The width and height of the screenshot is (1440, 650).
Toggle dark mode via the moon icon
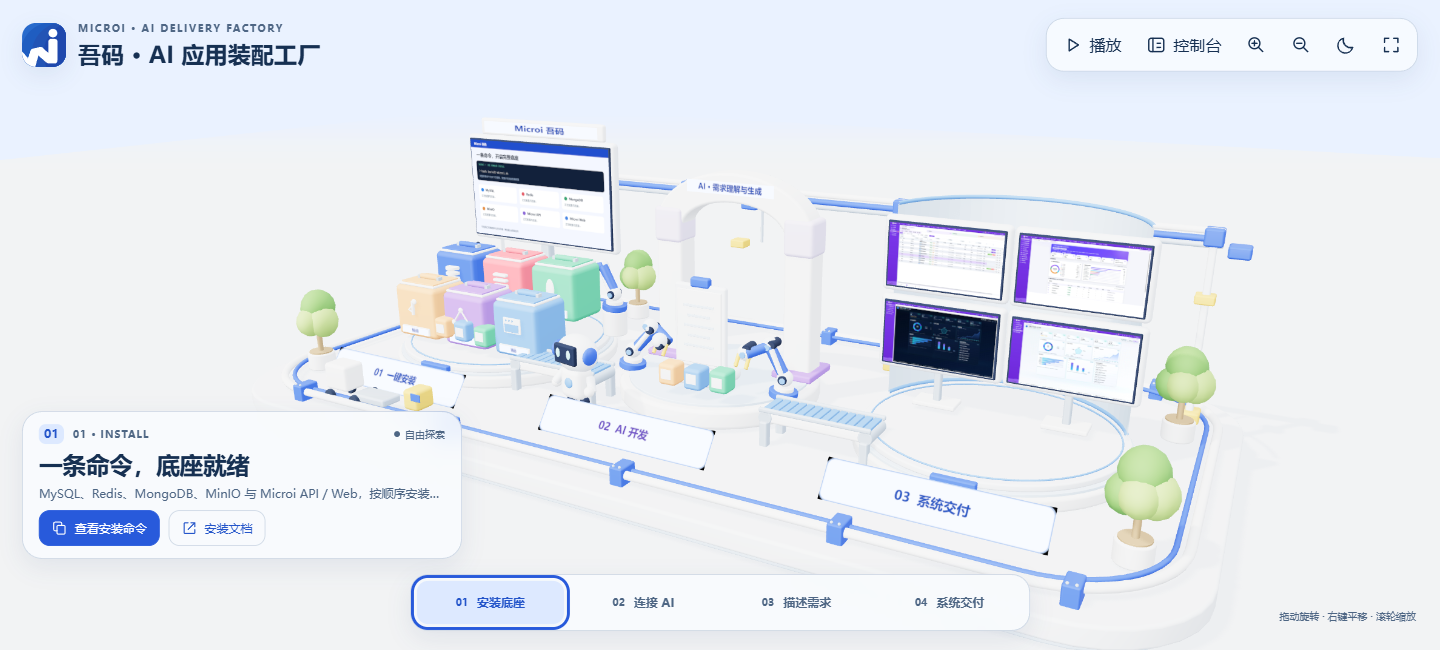[x=1346, y=45]
